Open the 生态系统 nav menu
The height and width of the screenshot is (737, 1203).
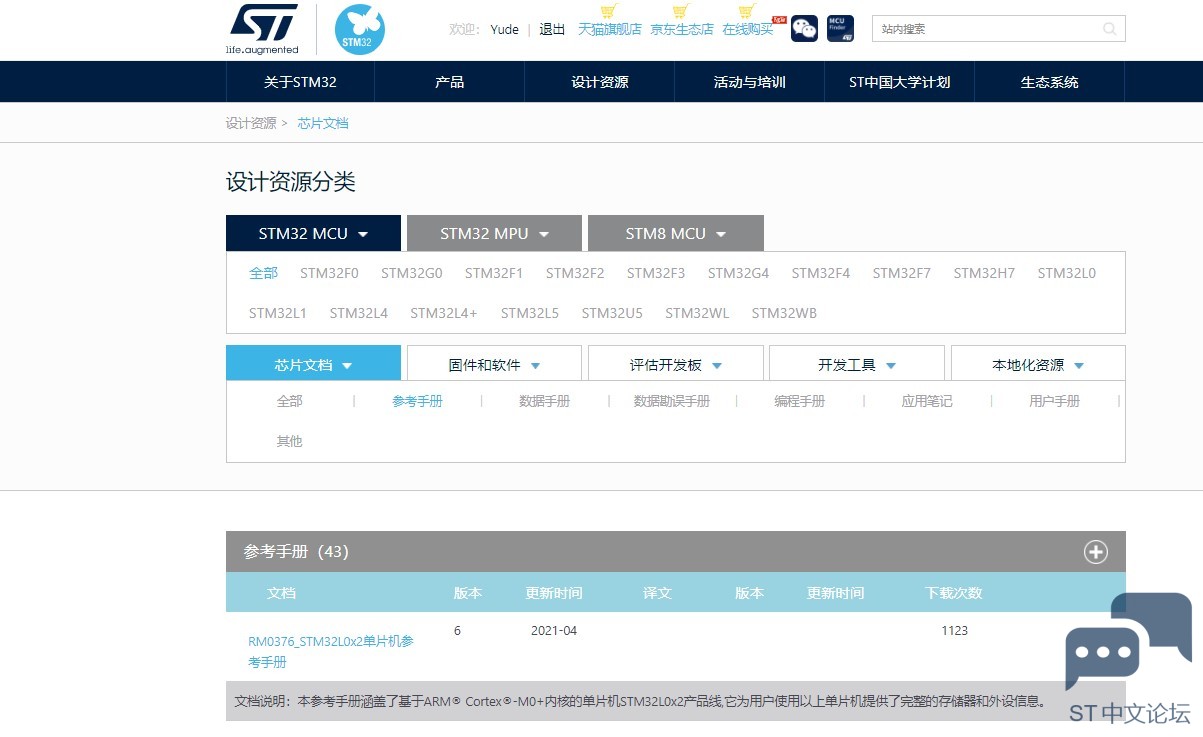1049,82
